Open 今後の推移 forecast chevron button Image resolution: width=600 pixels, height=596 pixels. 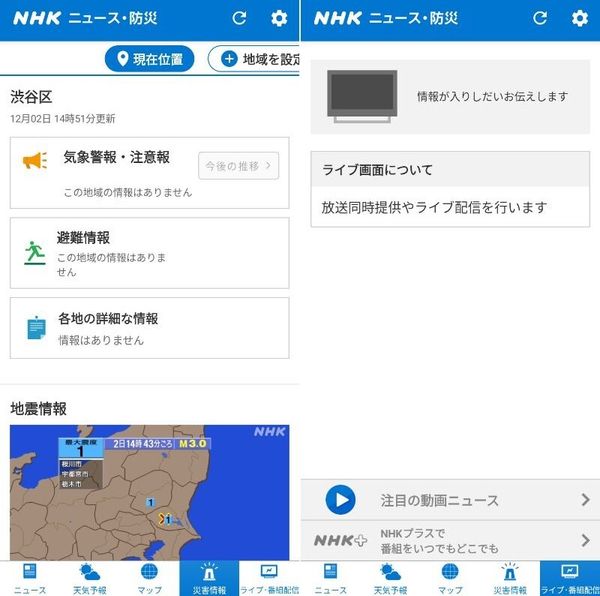pyautogui.click(x=238, y=166)
